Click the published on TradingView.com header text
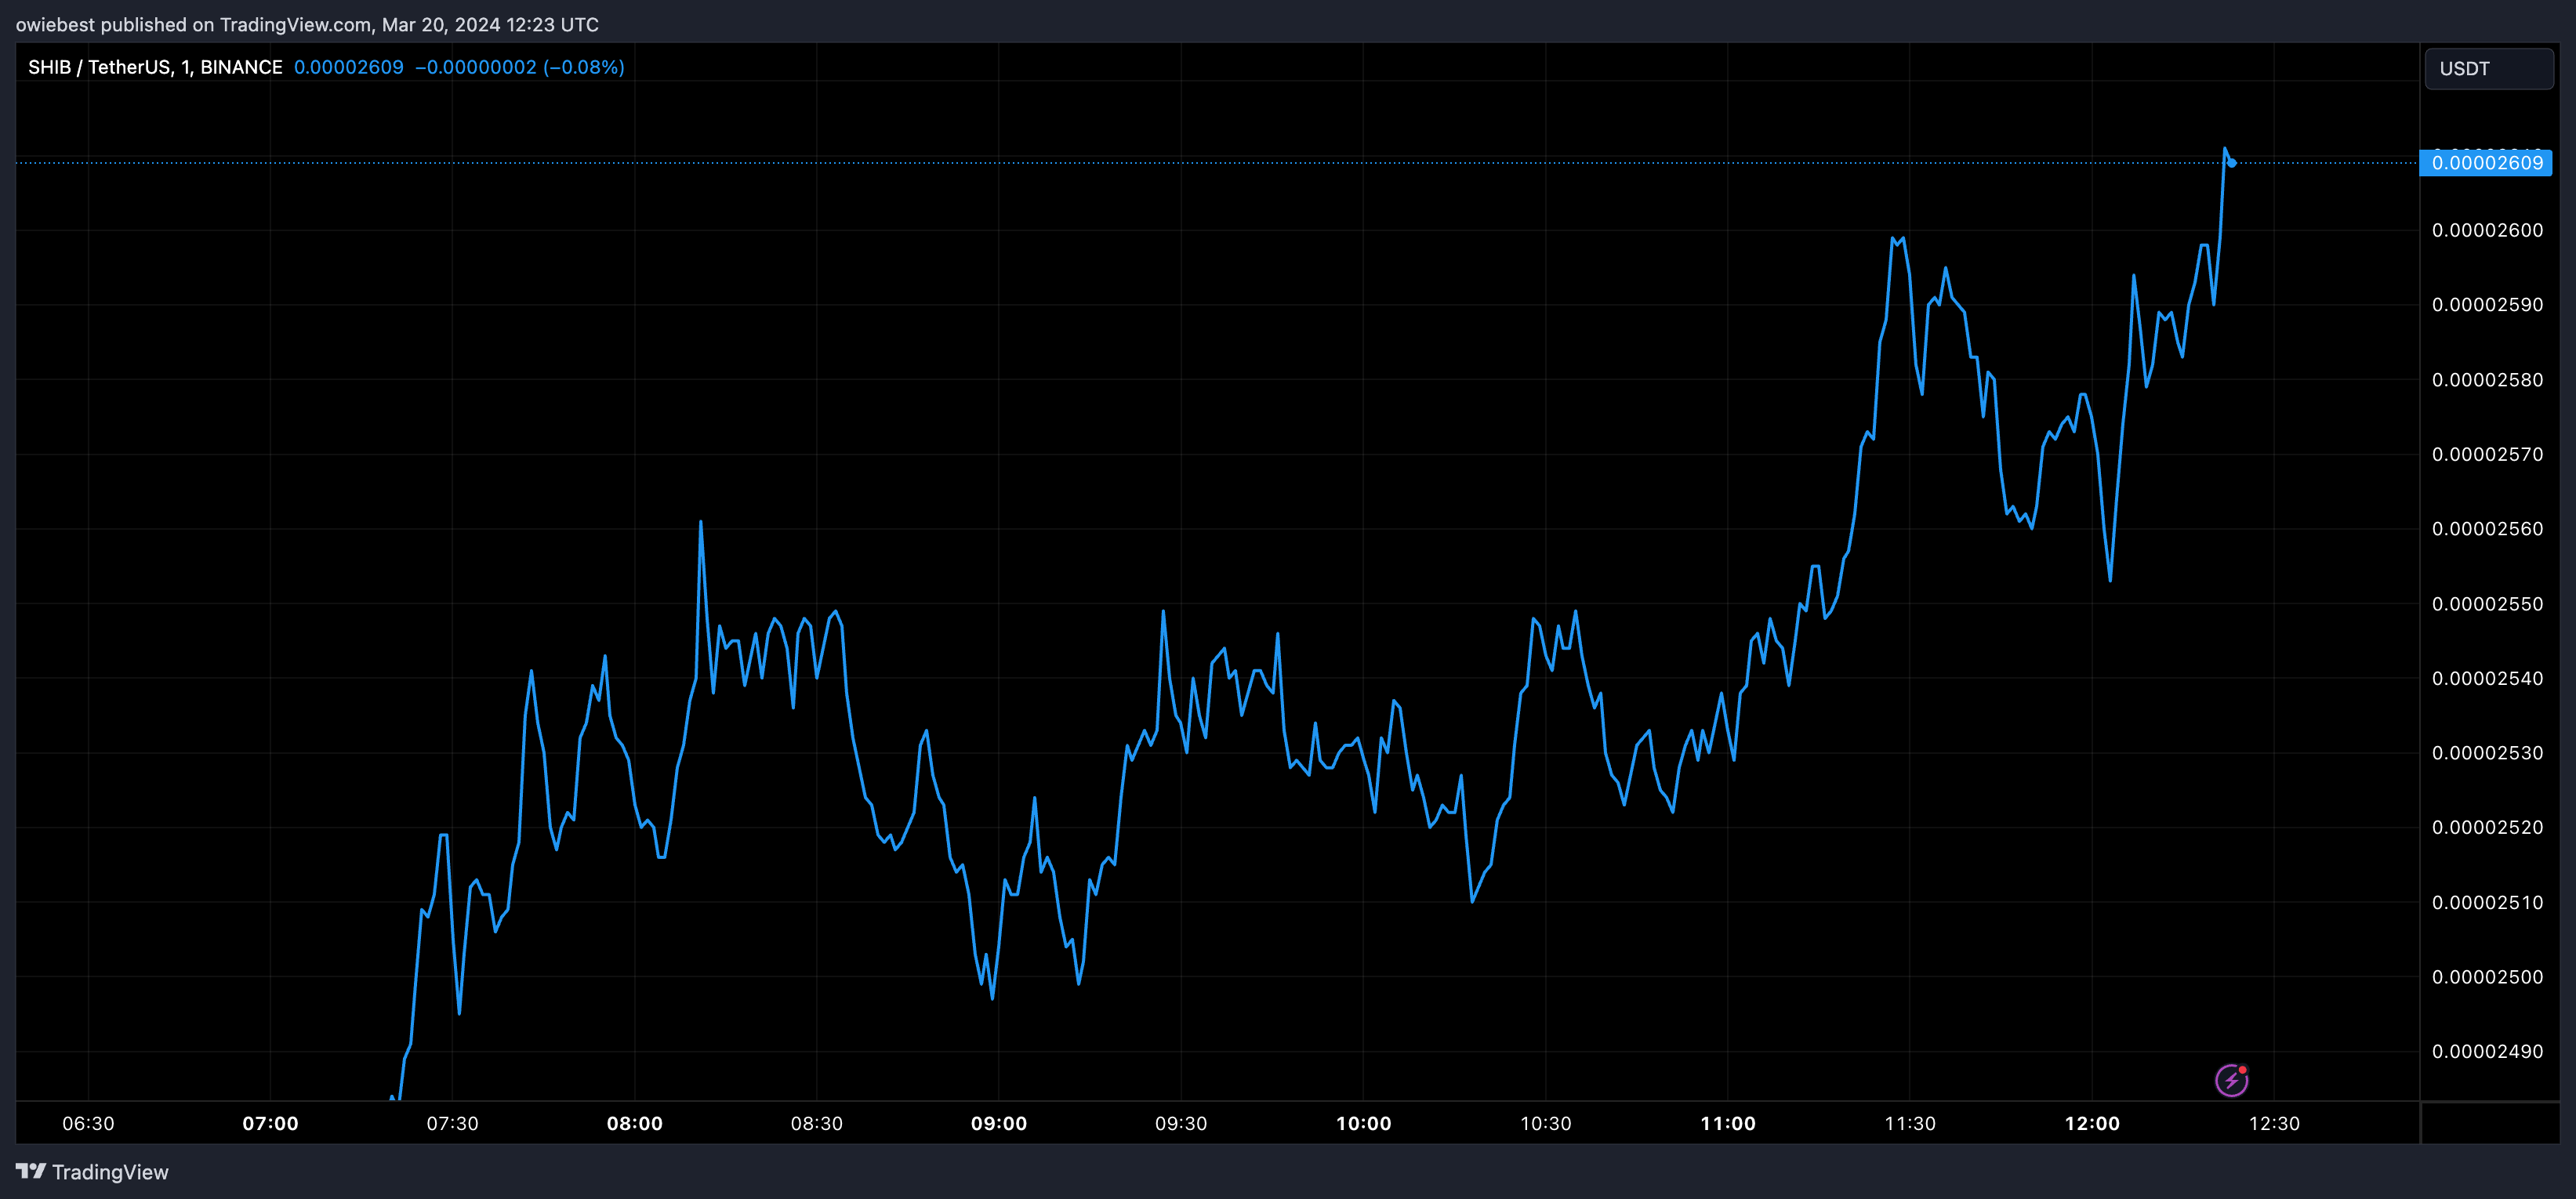The height and width of the screenshot is (1199, 2576). click(x=307, y=24)
